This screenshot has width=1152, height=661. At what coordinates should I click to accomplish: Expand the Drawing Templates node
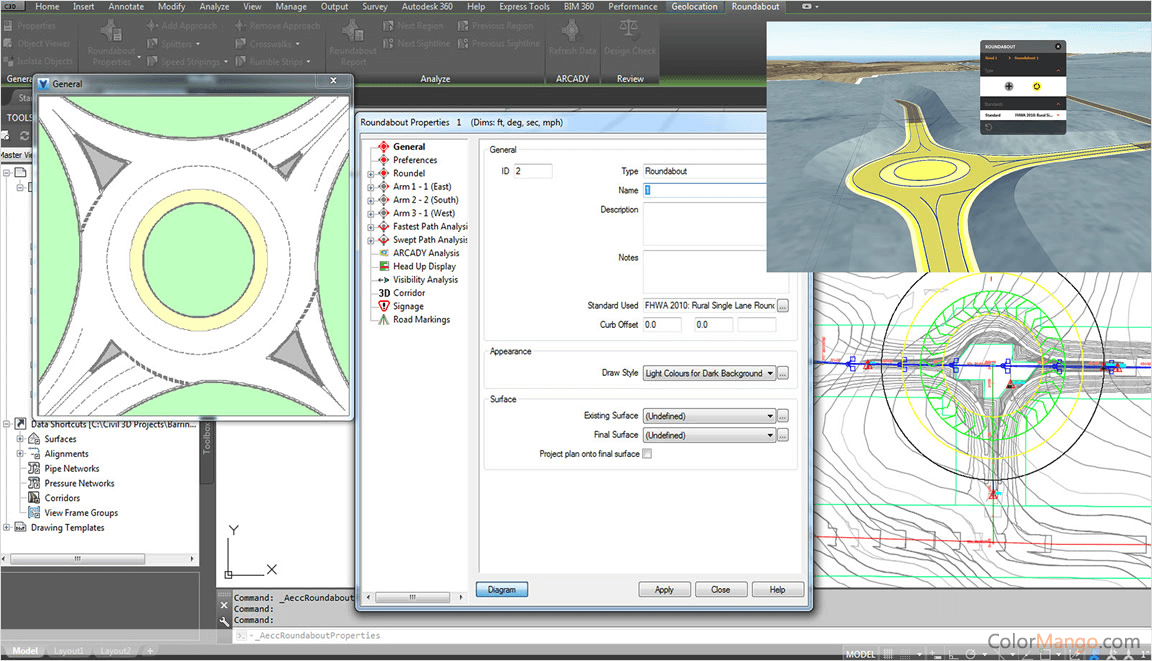(x=7, y=527)
